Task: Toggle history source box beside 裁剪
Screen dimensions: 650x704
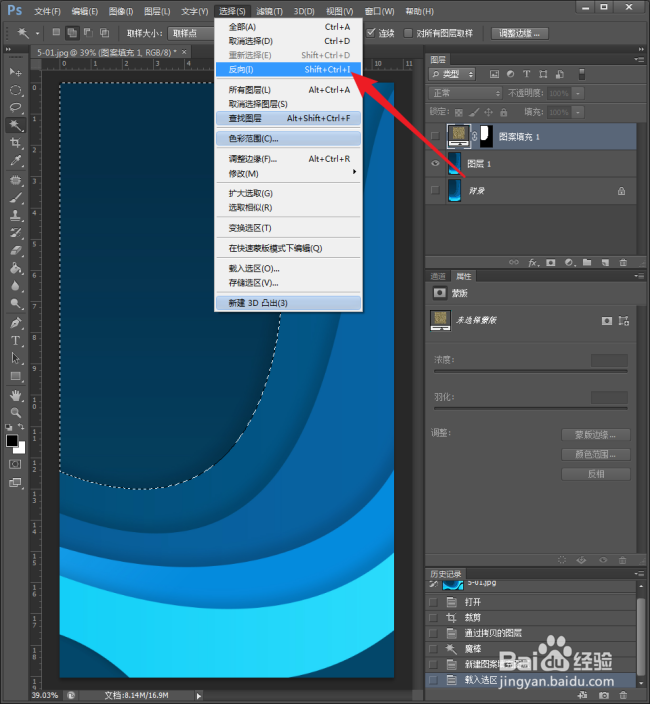Action: (x=433, y=618)
